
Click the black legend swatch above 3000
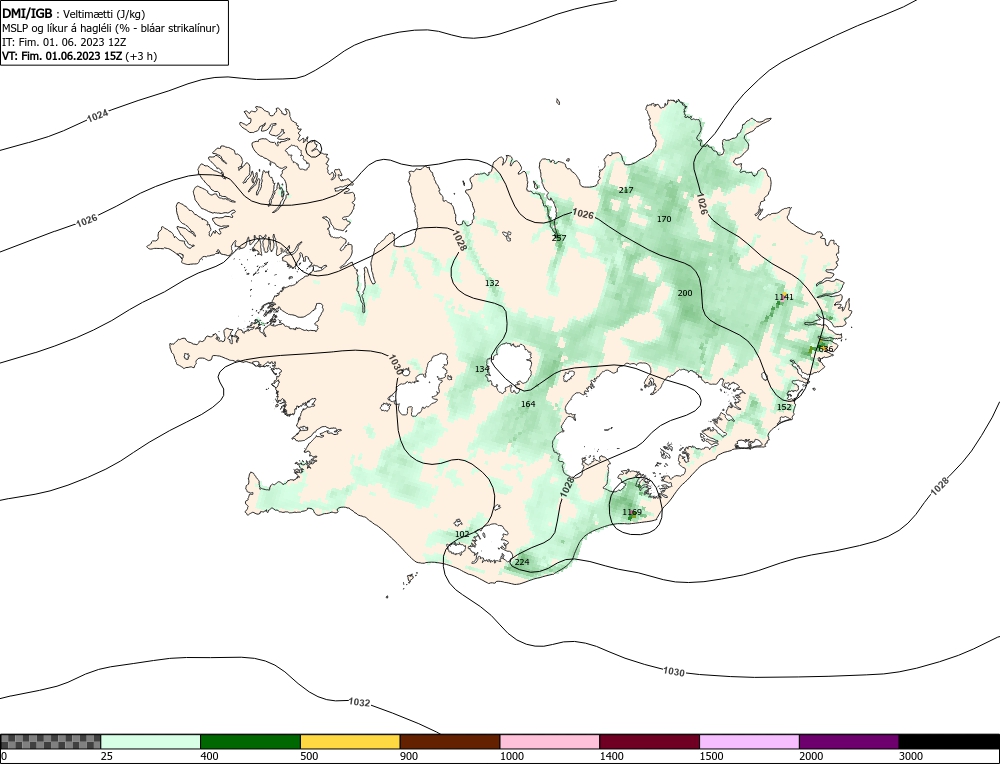pos(949,741)
